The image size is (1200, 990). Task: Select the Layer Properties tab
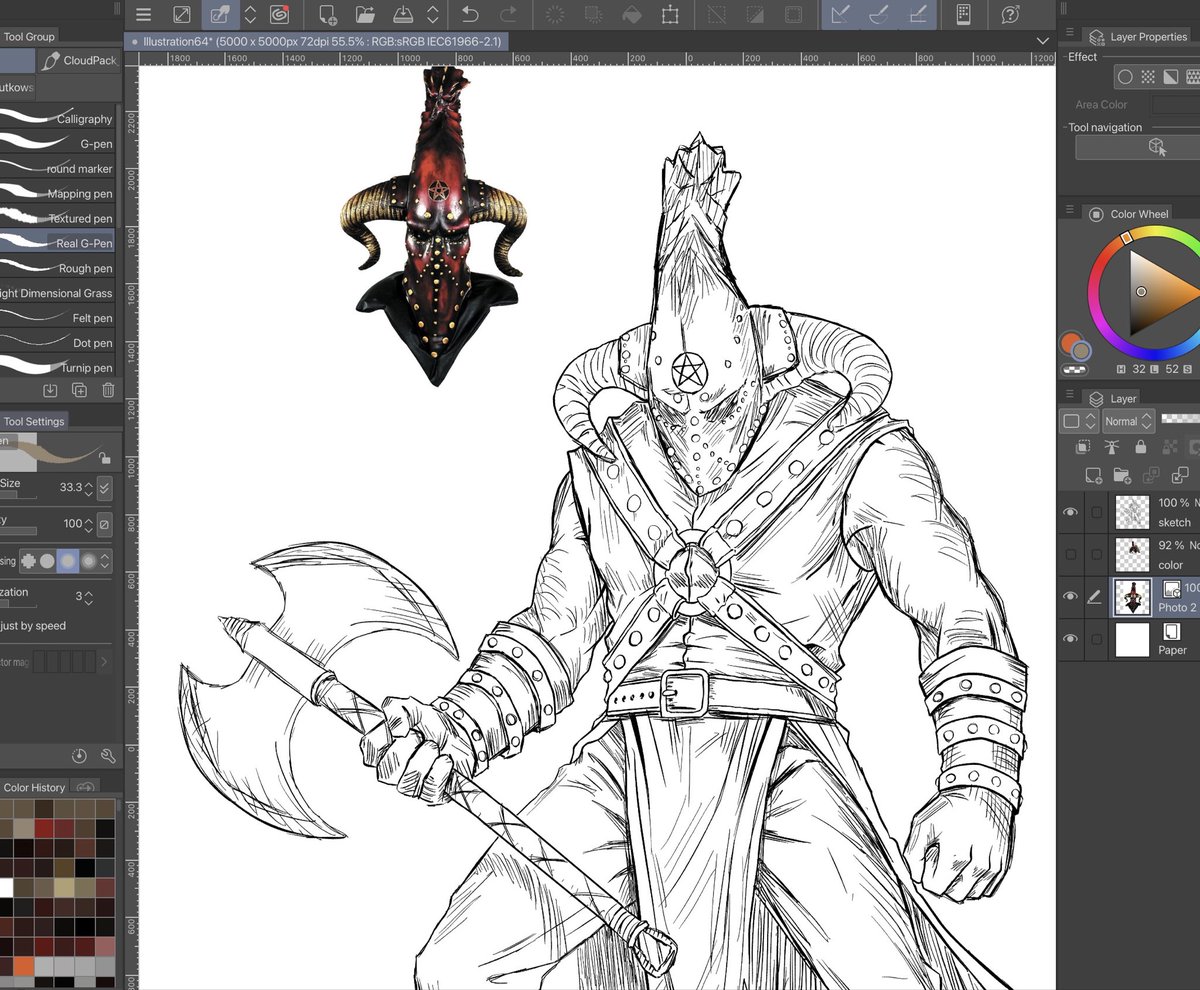pos(1137,36)
